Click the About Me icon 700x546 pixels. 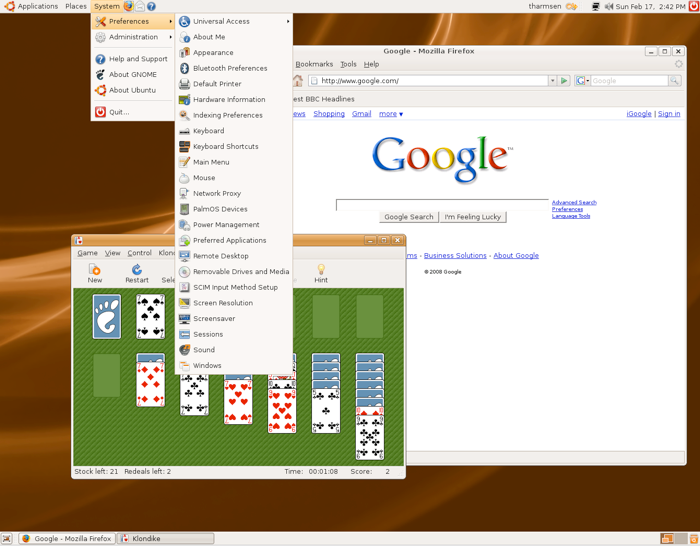click(x=184, y=37)
